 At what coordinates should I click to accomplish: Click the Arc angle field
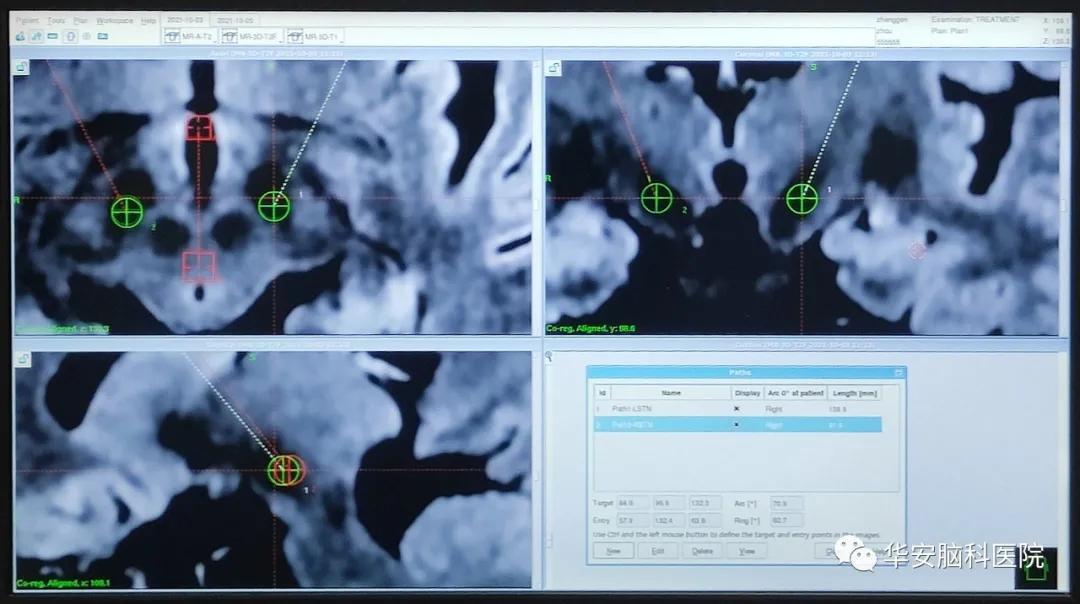786,503
